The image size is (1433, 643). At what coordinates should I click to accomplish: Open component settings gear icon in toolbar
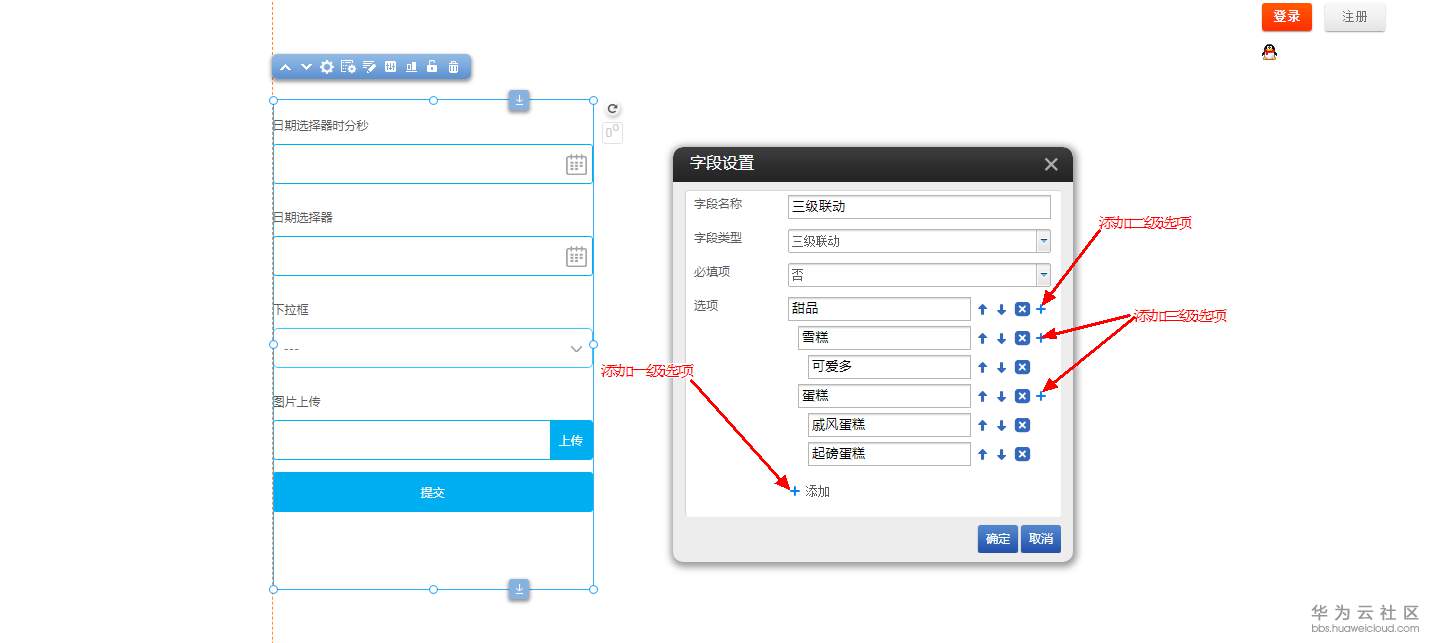pos(327,67)
